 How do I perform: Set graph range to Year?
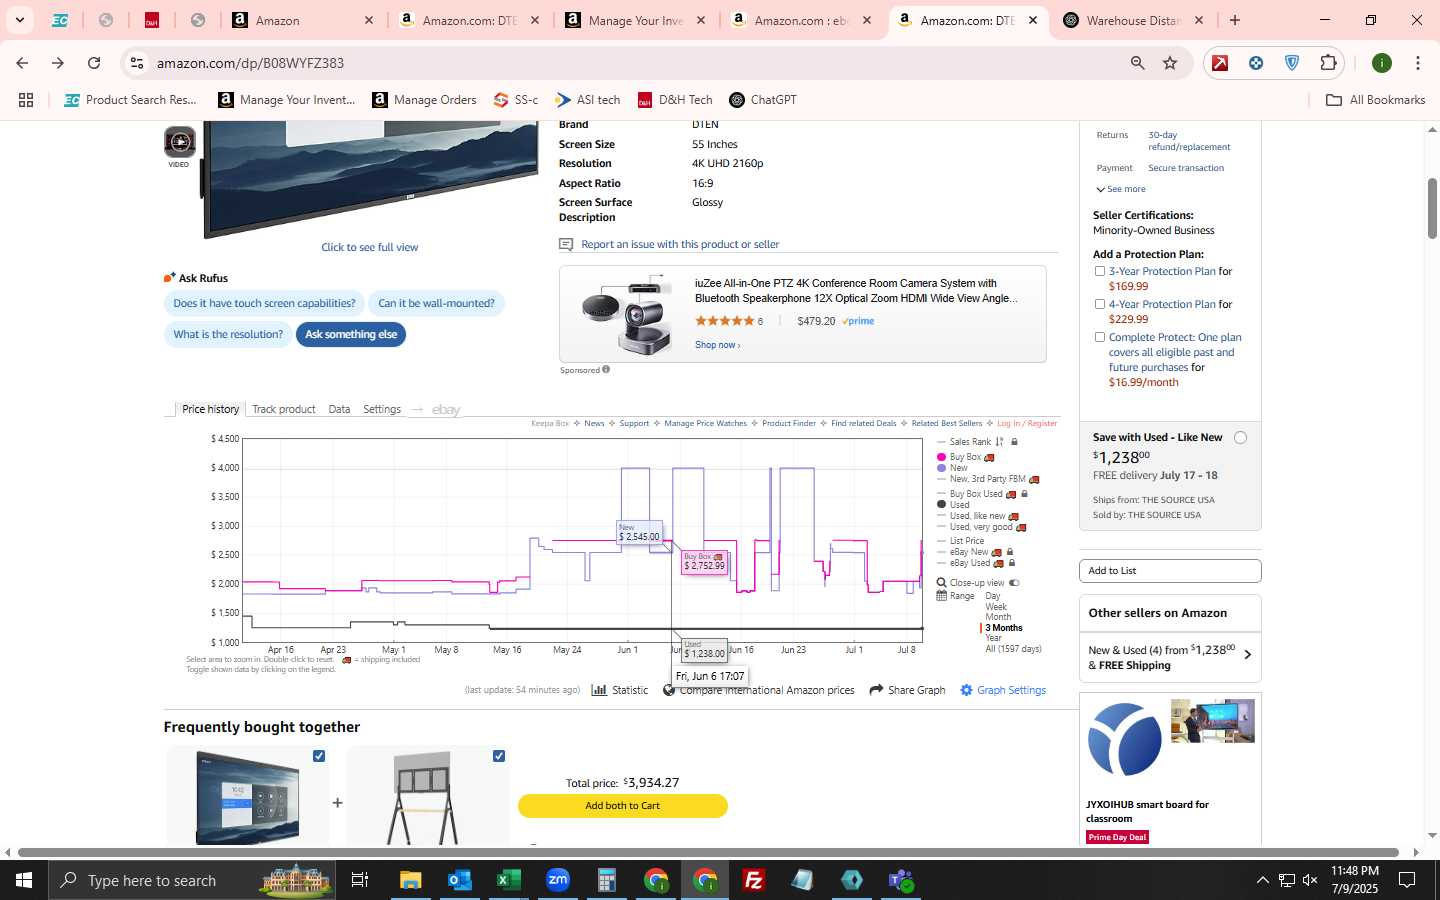[x=993, y=638]
